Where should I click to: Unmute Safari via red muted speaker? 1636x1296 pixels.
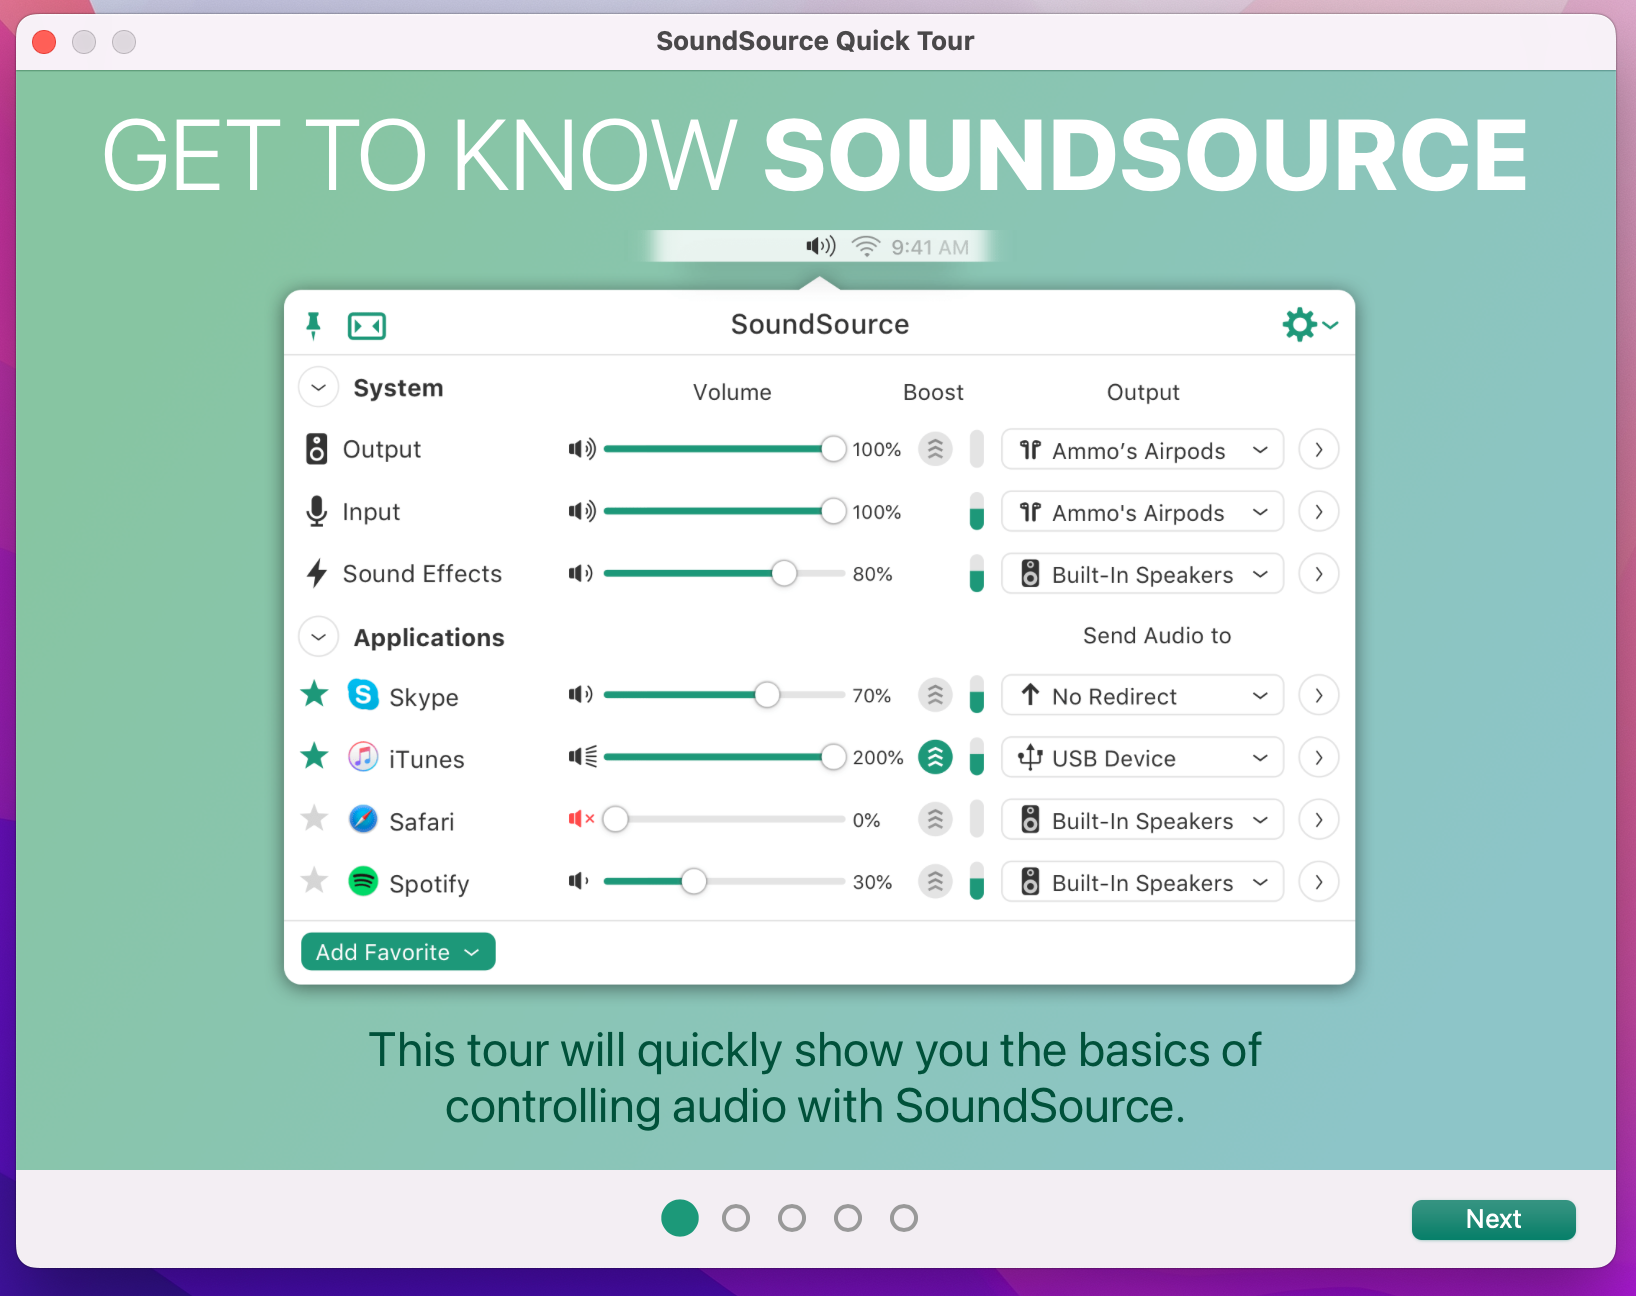pyautogui.click(x=582, y=819)
